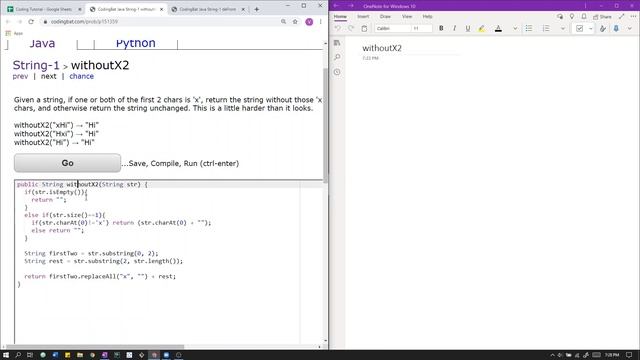Screen dimensions: 640x360
Task: Apply the yellow text highlighter
Action: pos(482,29)
